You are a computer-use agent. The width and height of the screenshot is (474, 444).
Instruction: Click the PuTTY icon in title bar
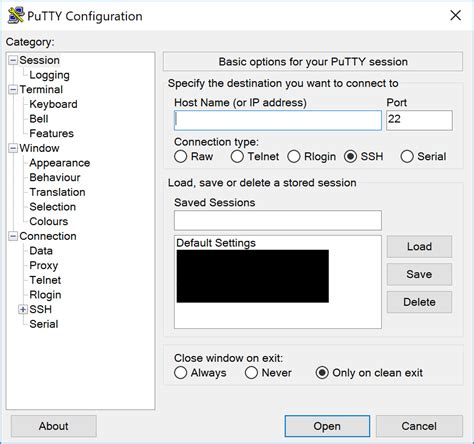[x=16, y=15]
